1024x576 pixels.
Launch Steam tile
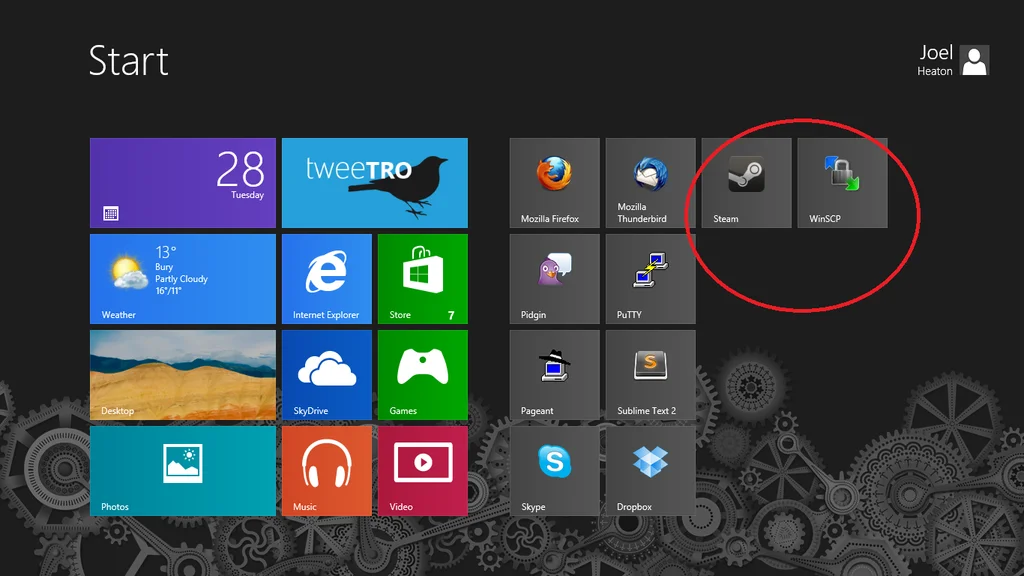pyautogui.click(x=746, y=183)
